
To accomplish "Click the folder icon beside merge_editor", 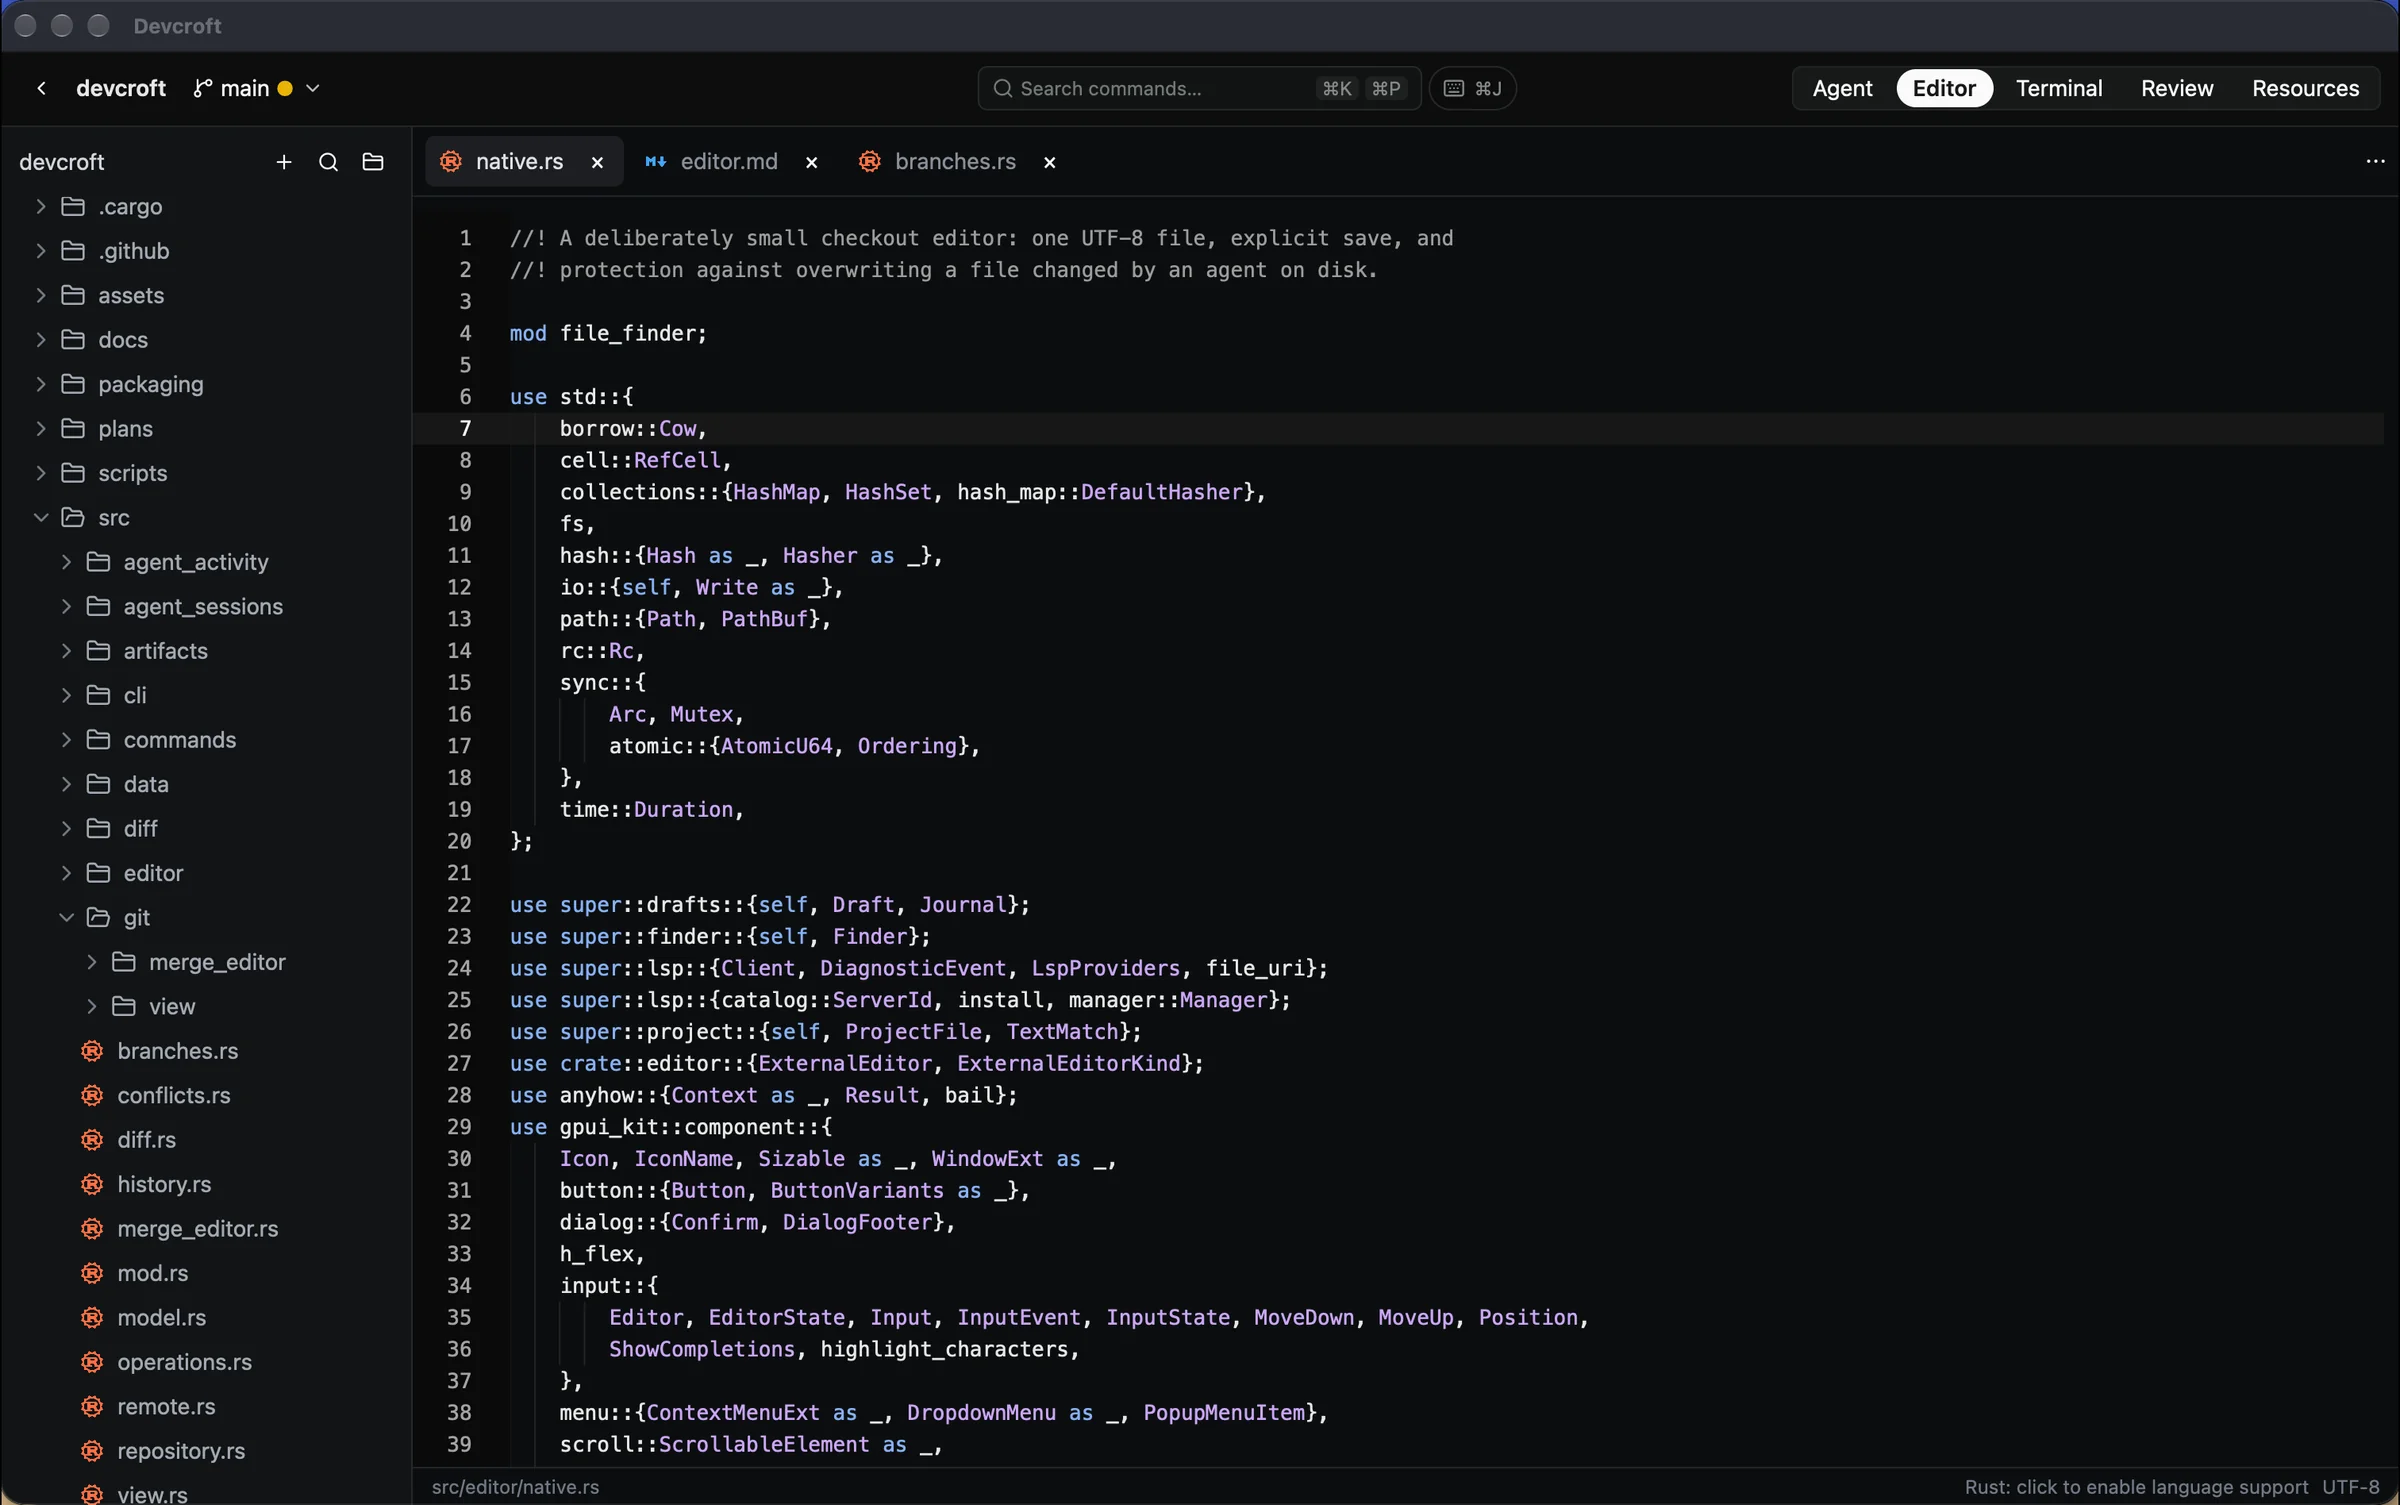I will click(x=124, y=962).
